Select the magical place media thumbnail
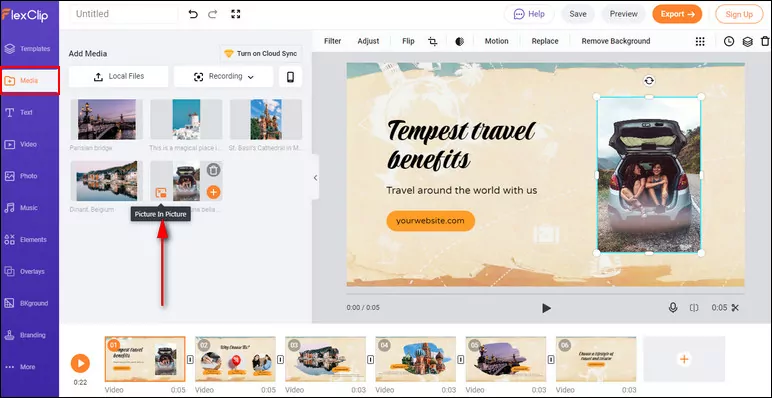This screenshot has width=772, height=398. coord(186,120)
